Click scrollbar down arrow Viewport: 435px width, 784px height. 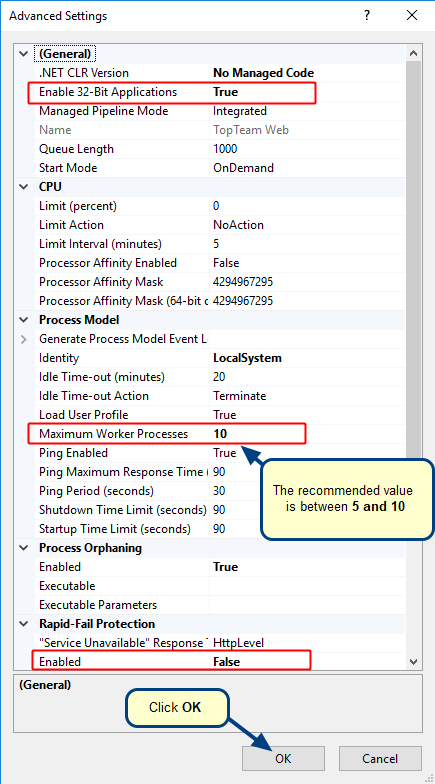413,662
